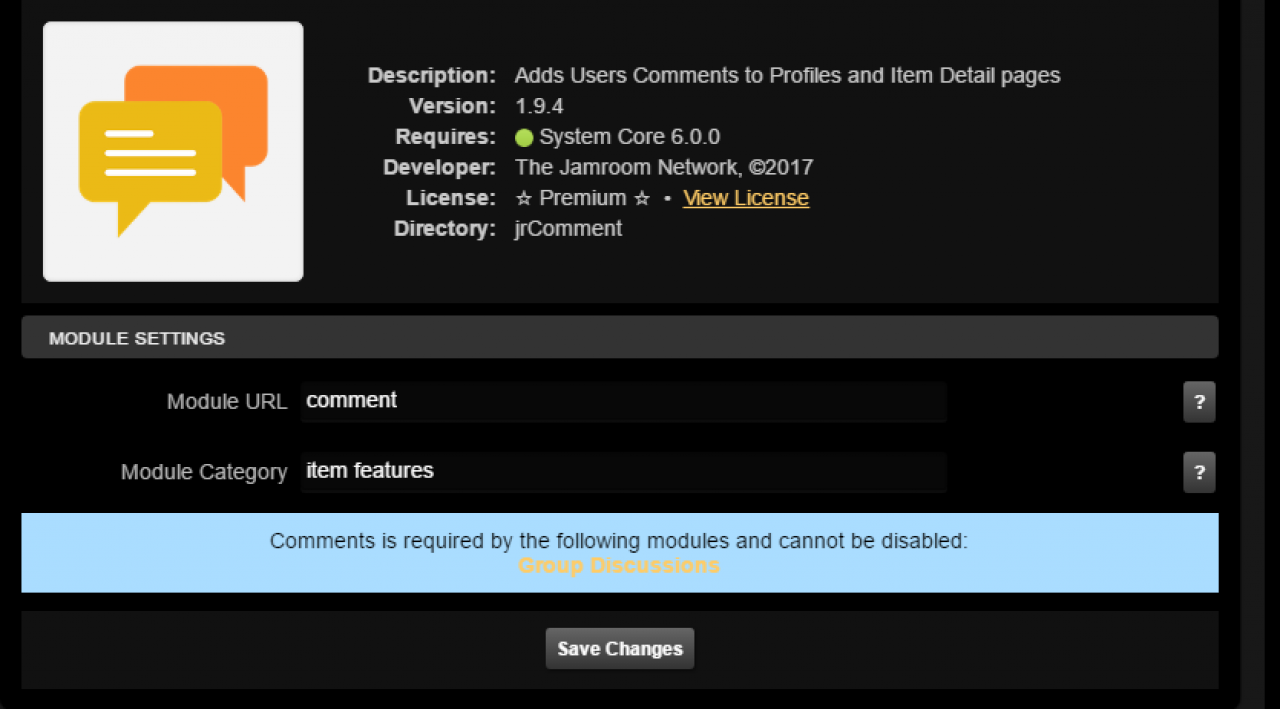Click the star before Premium license
1280x709 pixels.
pyautogui.click(x=524, y=198)
